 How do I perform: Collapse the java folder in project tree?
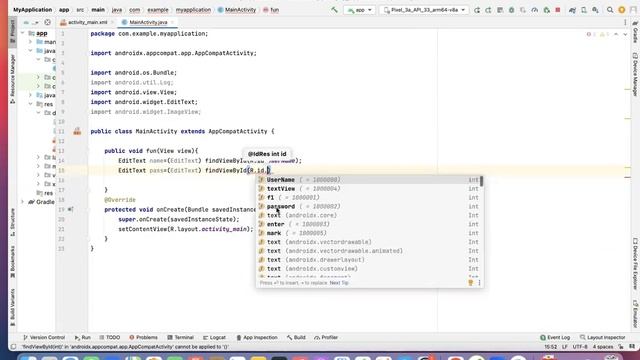(x=31, y=51)
